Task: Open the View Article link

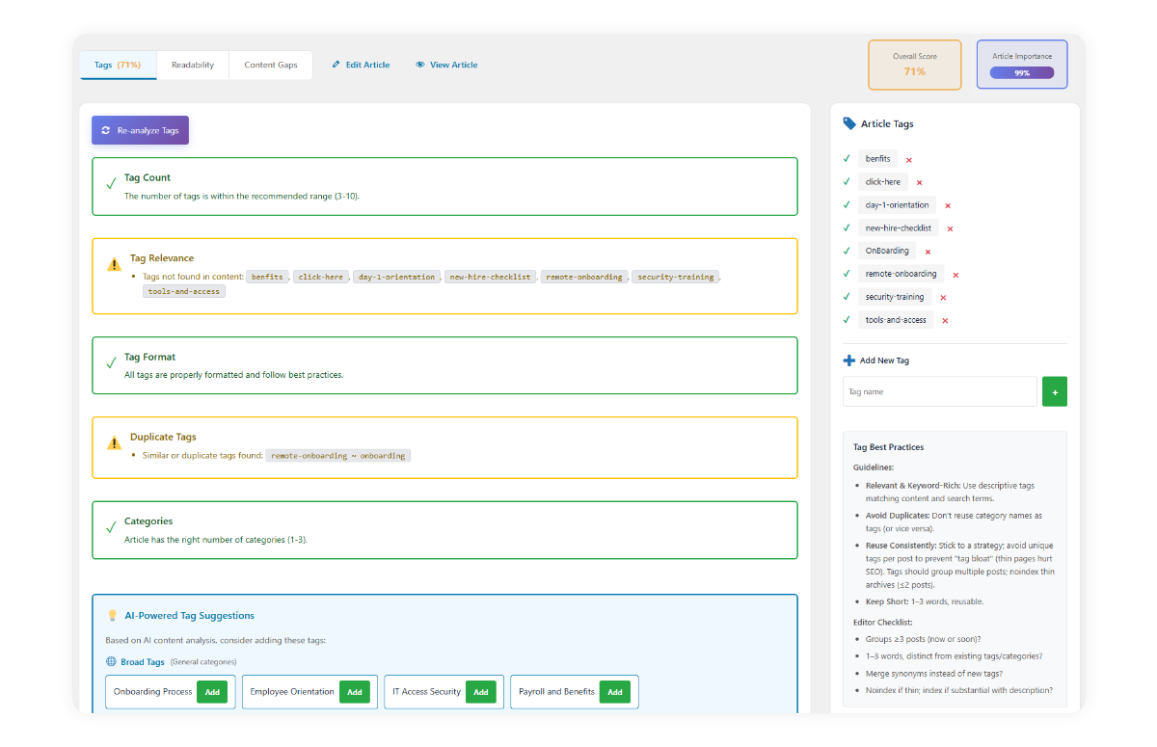Action: click(447, 65)
